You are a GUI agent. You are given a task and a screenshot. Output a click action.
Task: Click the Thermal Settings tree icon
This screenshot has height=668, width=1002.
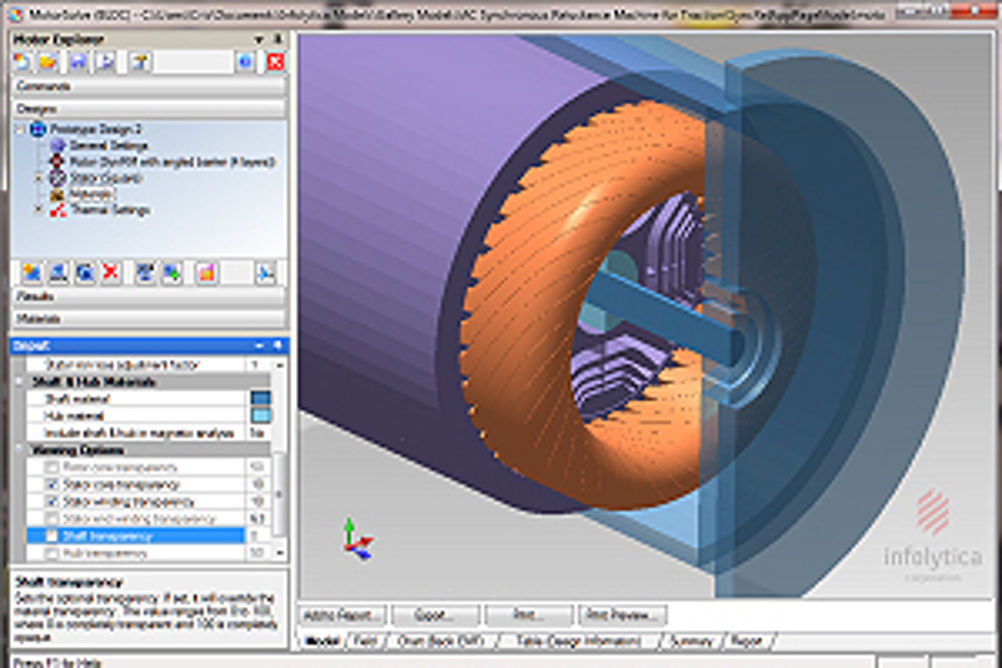[x=58, y=210]
